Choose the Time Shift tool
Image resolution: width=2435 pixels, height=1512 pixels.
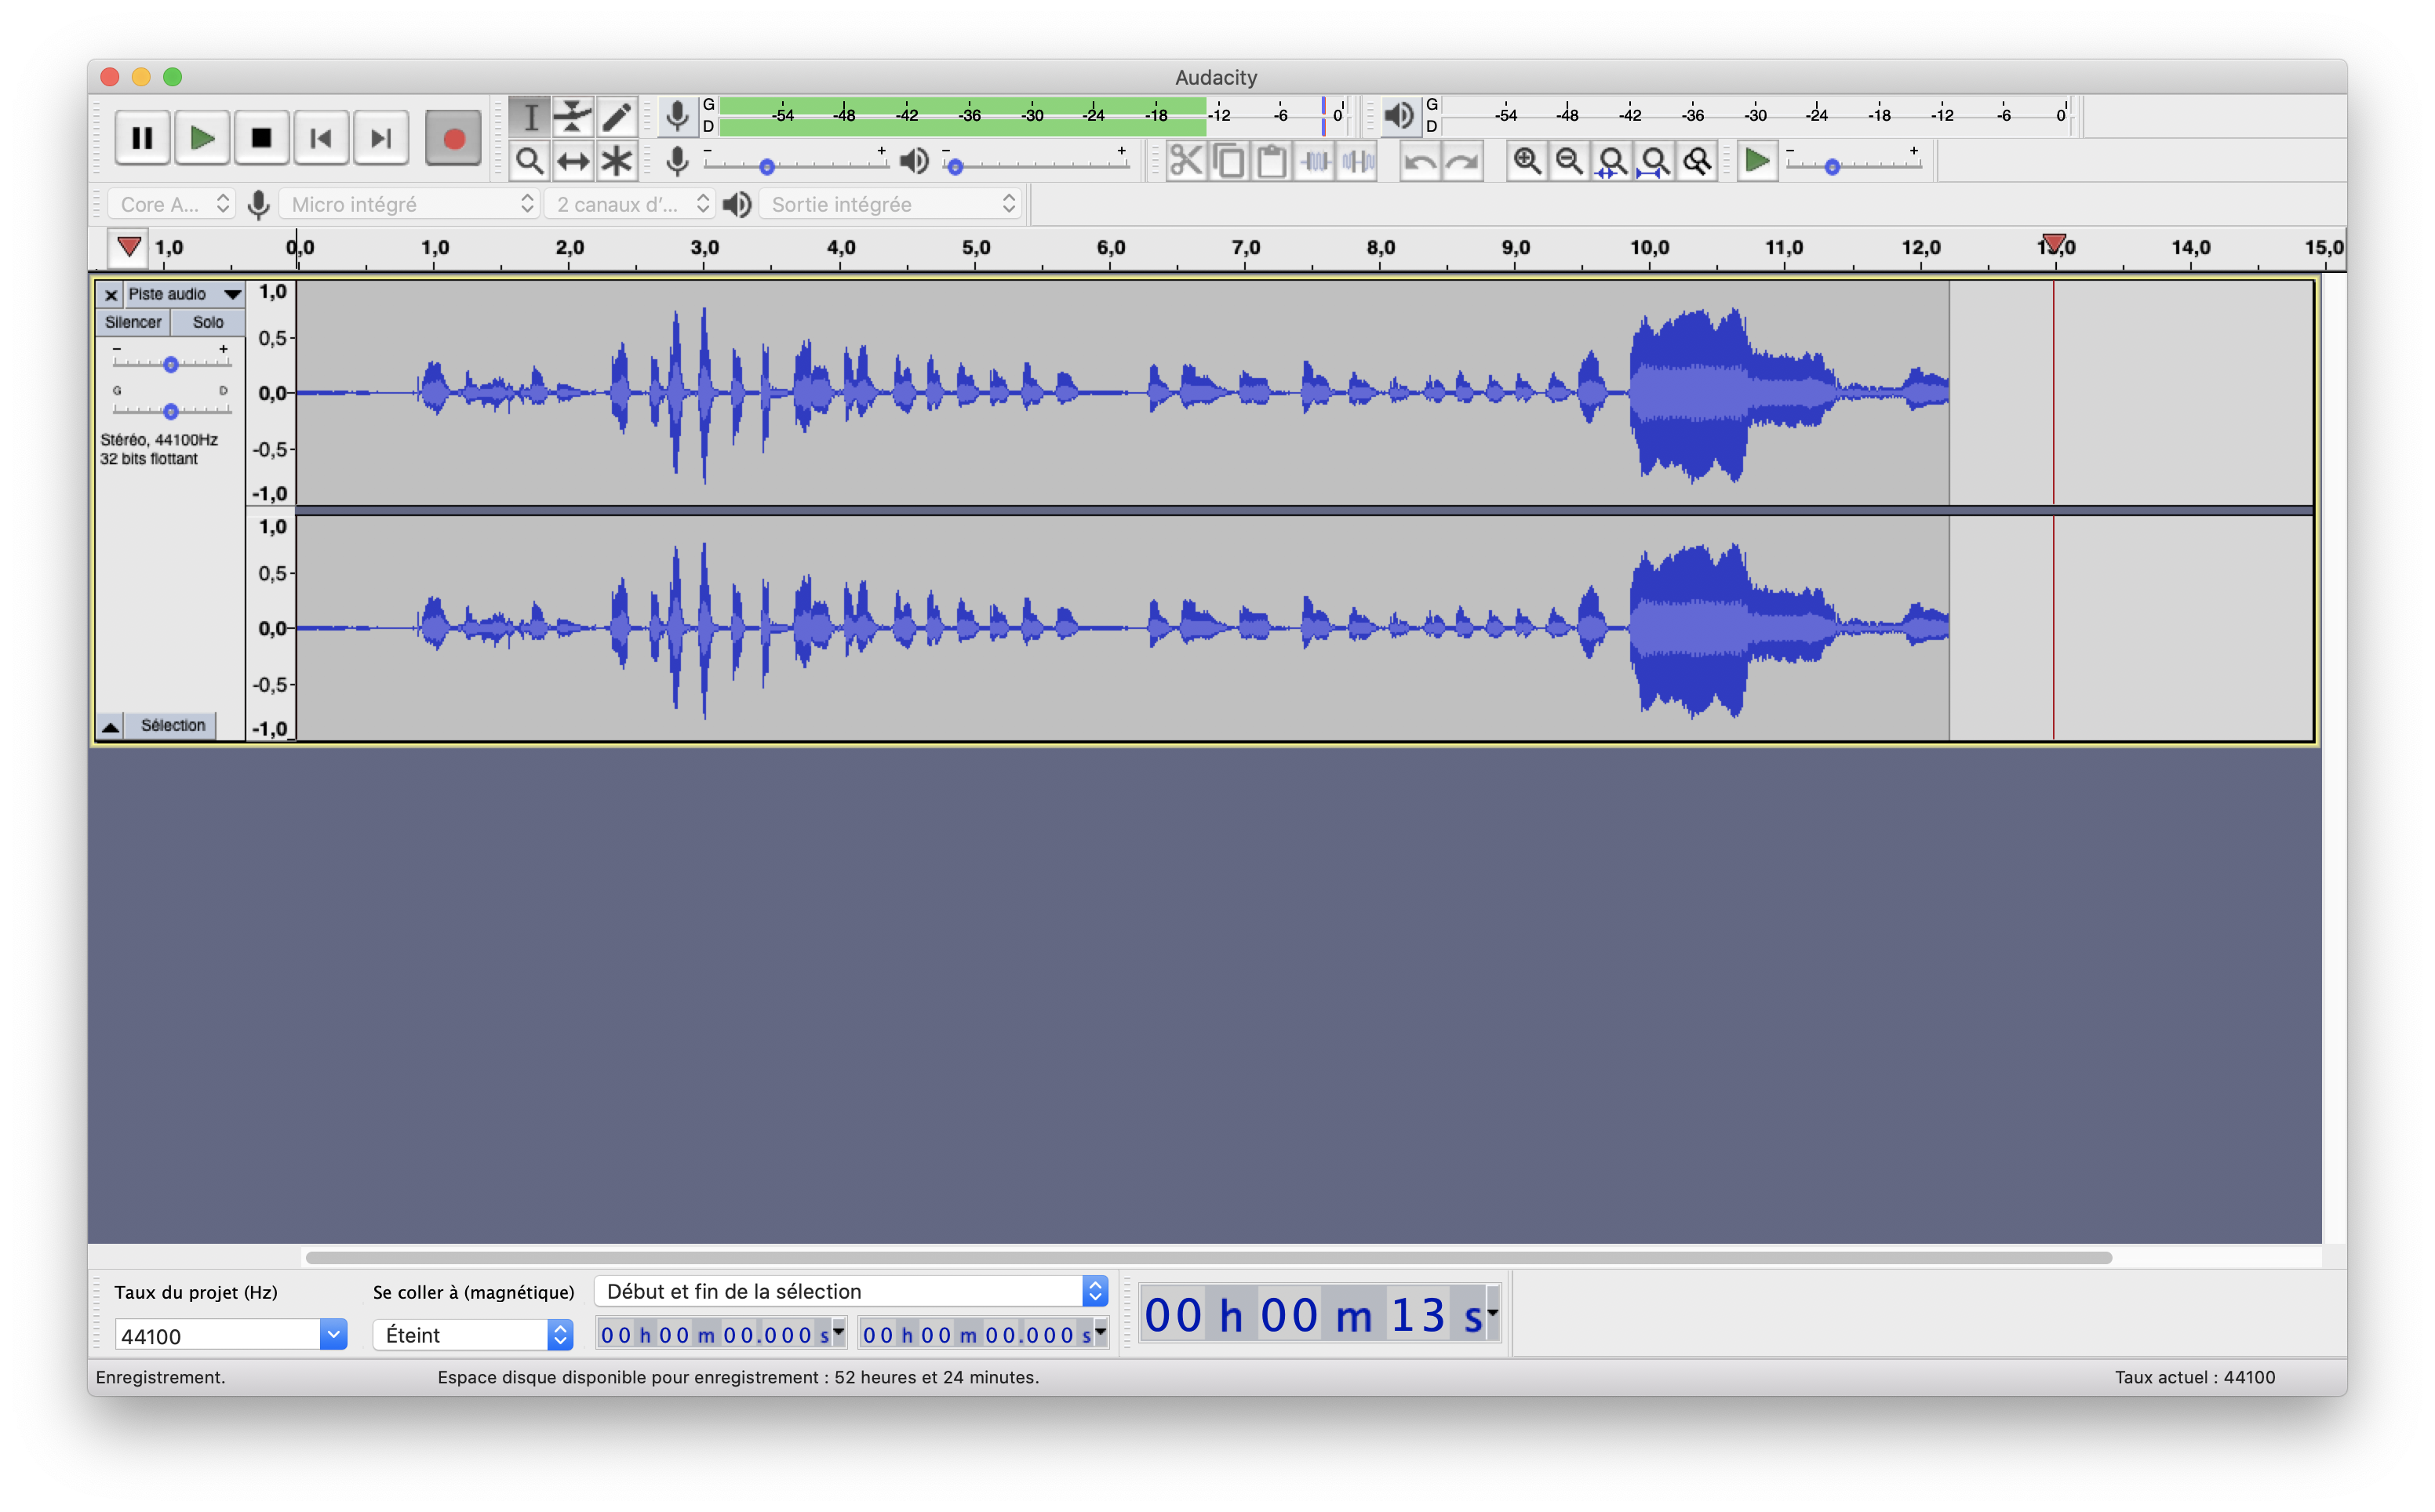coord(573,161)
